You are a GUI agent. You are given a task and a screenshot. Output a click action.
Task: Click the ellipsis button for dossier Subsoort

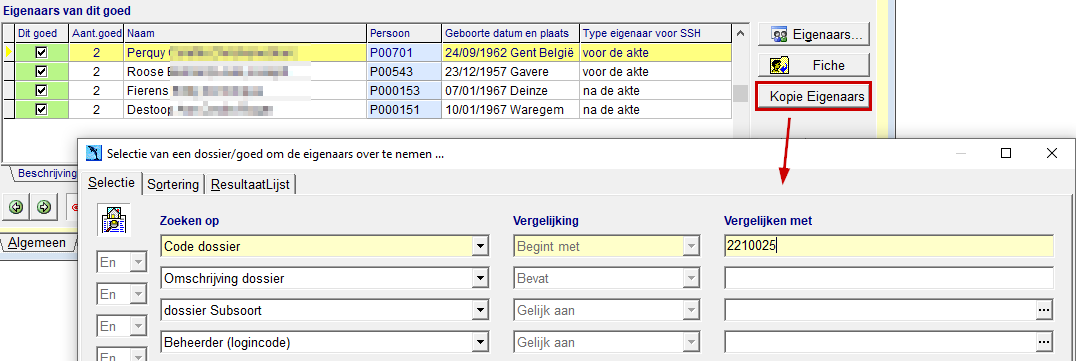click(1044, 310)
